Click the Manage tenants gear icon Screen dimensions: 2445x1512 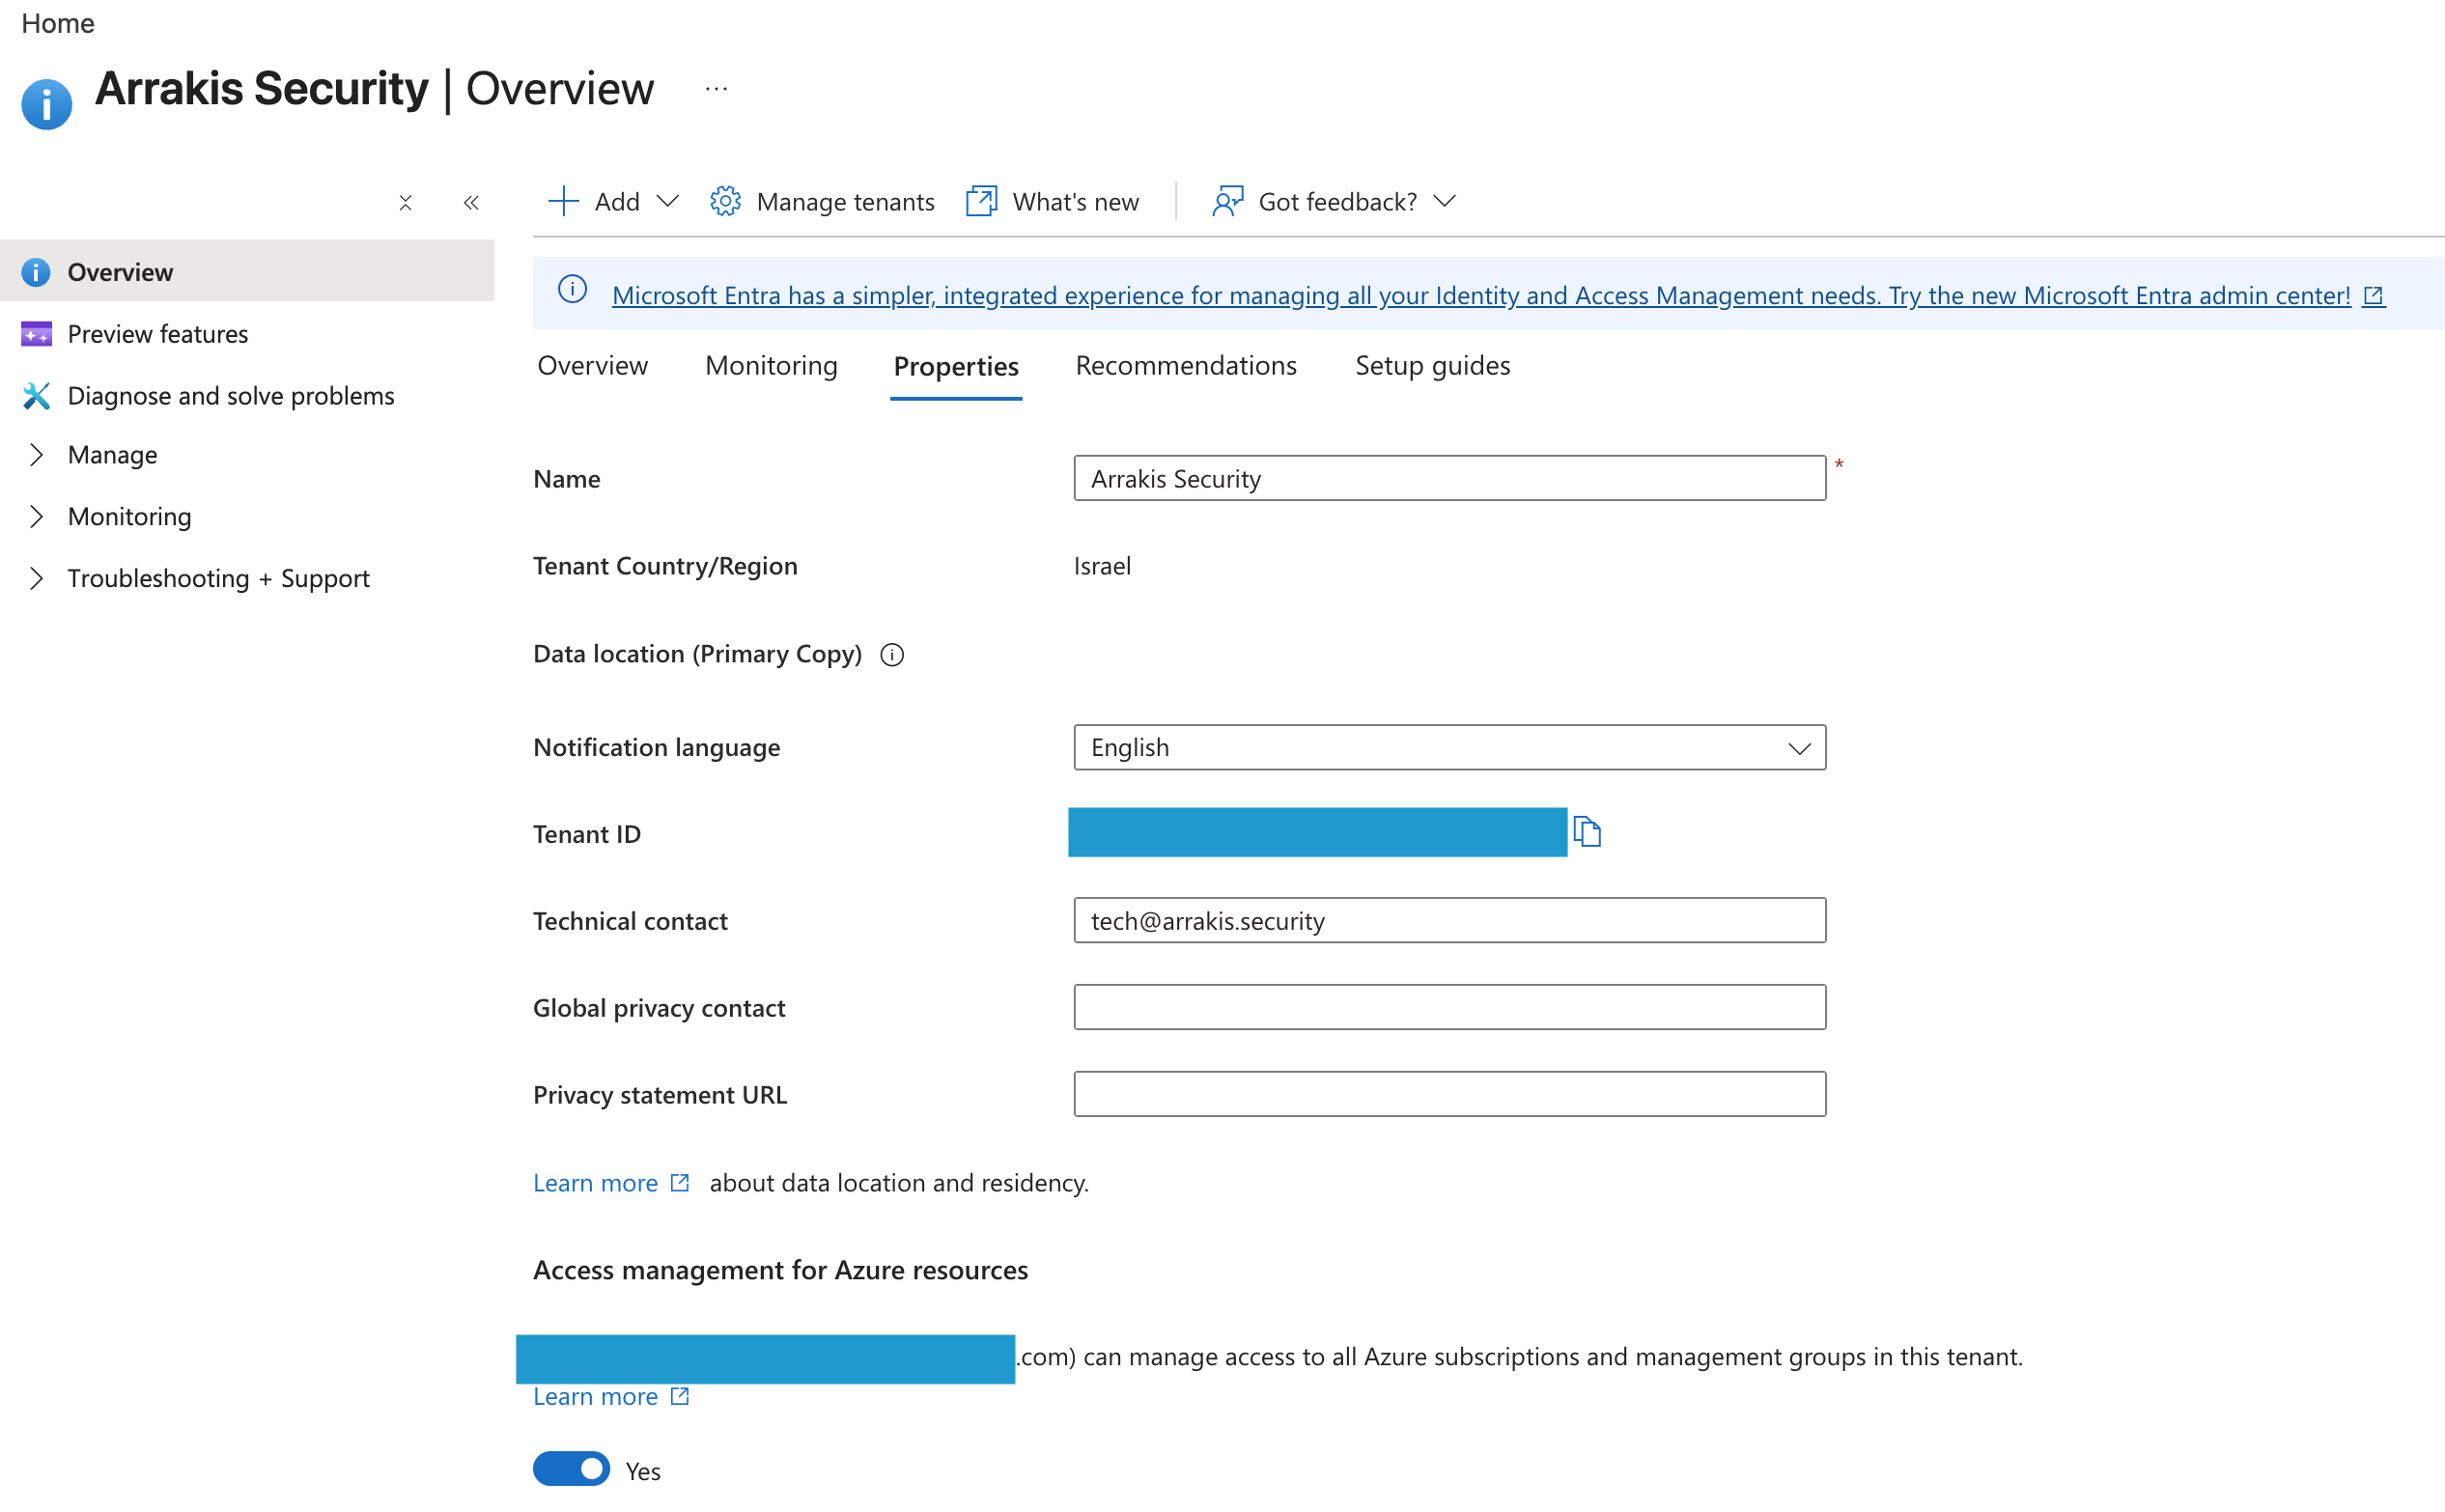coord(725,201)
